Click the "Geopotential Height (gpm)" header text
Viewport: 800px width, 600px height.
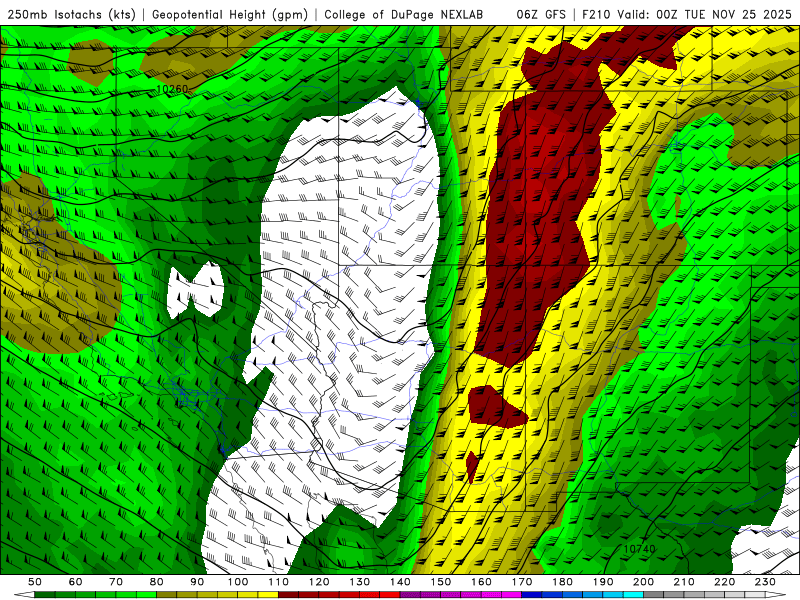(x=230, y=14)
